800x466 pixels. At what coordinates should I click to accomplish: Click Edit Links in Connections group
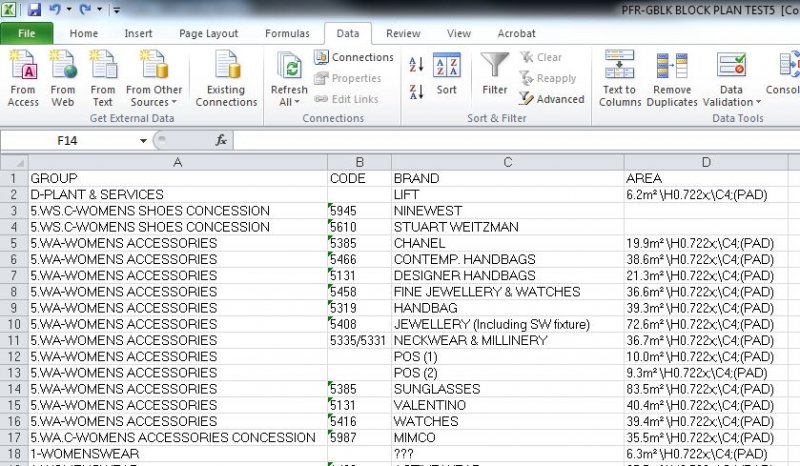pos(346,99)
